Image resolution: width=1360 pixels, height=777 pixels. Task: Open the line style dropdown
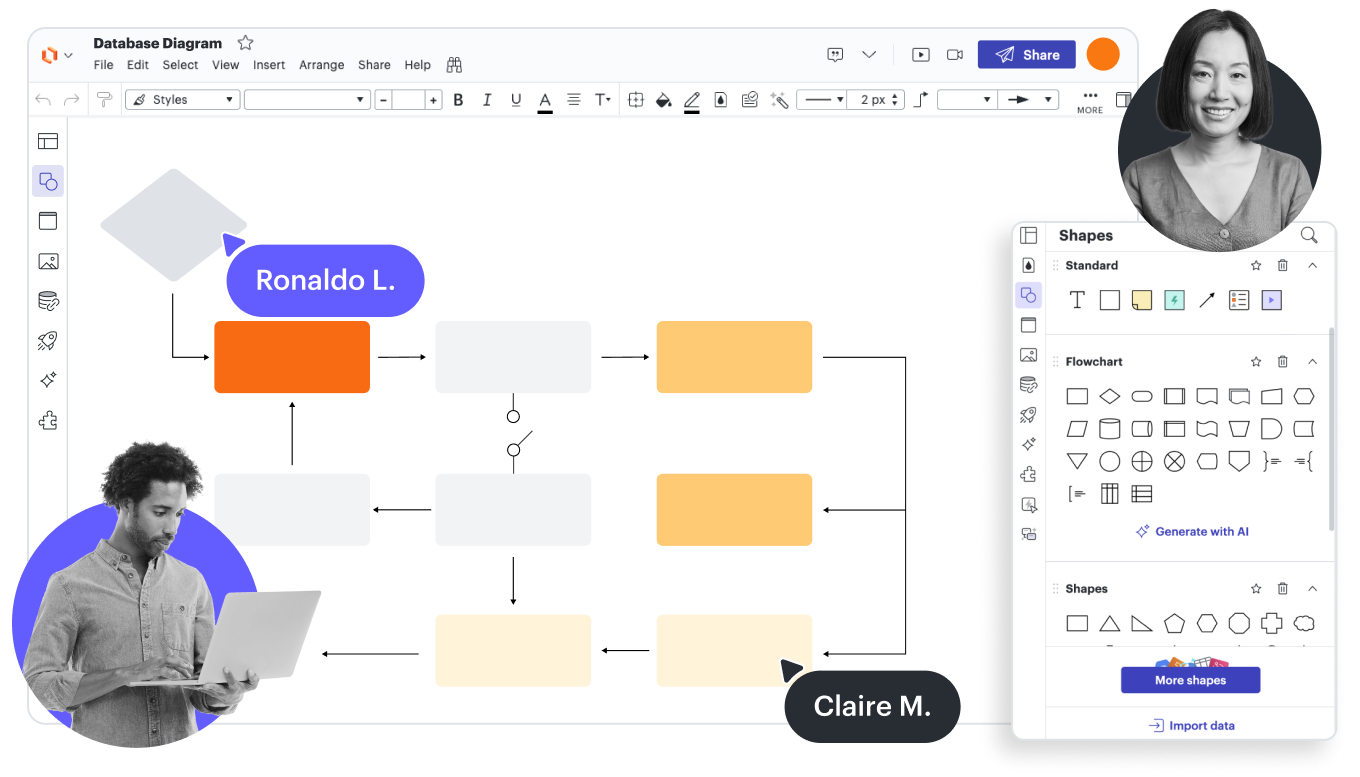824,100
